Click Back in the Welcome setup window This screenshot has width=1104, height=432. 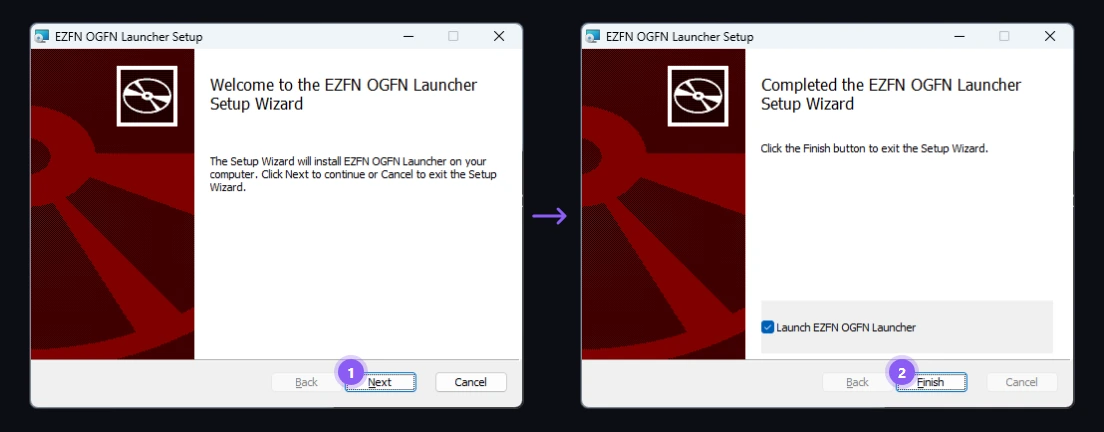pyautogui.click(x=306, y=382)
